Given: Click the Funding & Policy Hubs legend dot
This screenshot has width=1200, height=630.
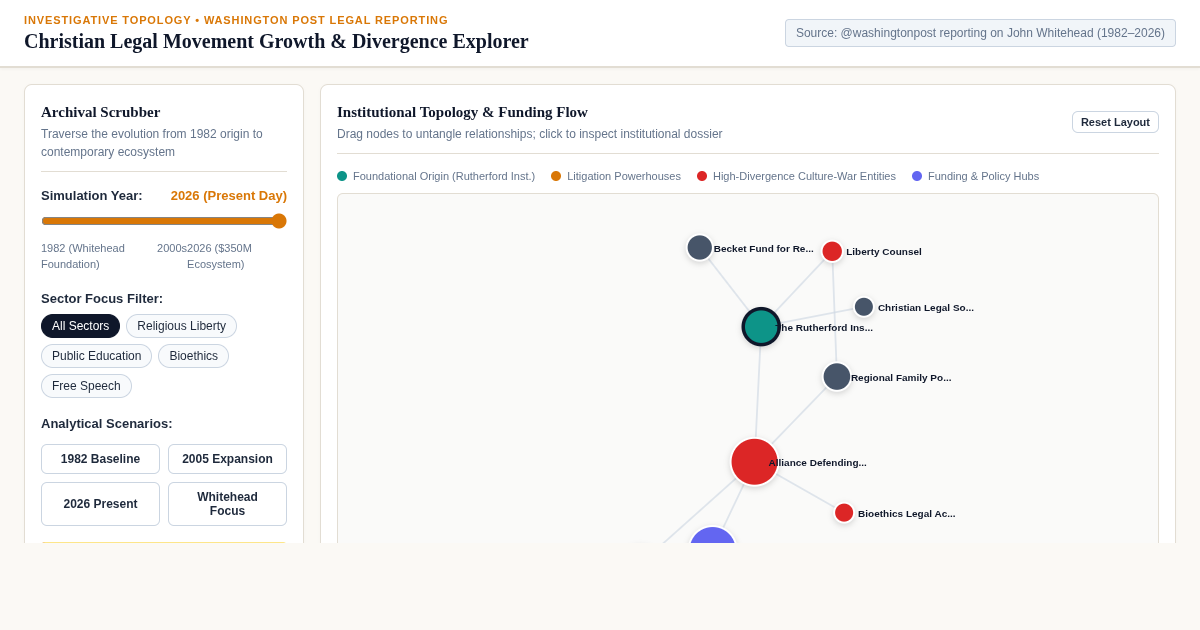Looking at the screenshot, I should point(917,176).
